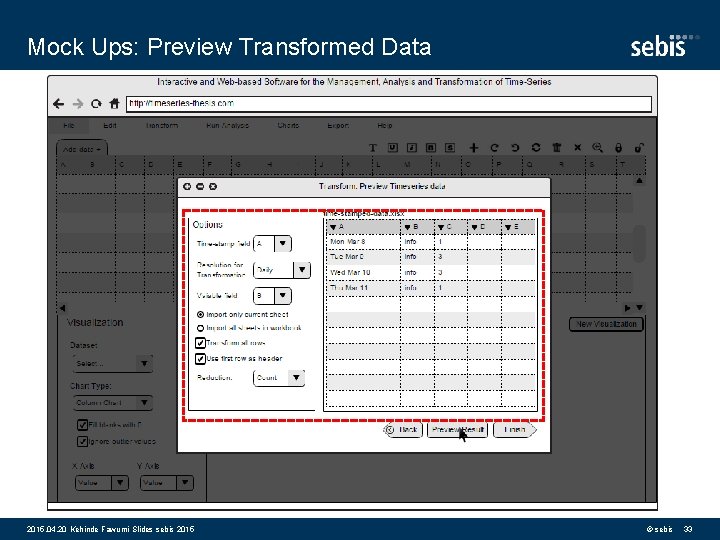
Task: Click the undo counter-clockwise arrow icon
Action: 515,147
